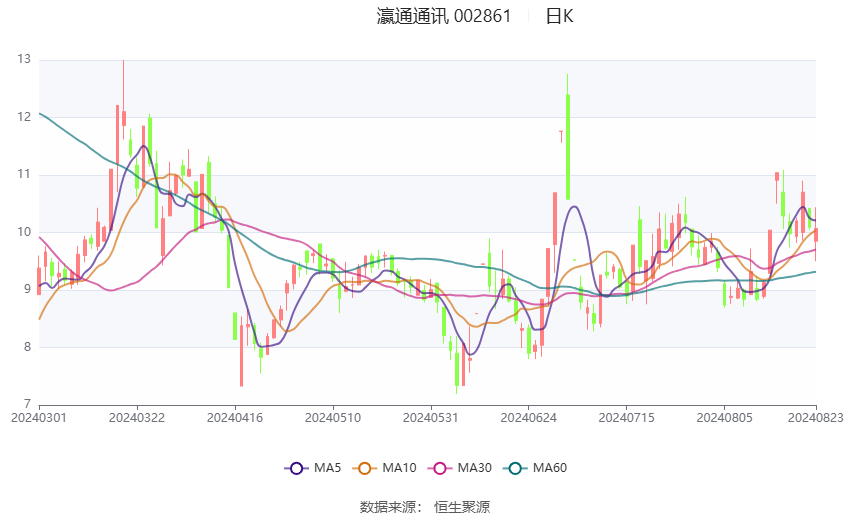The image size is (850, 517).
Task: Click the y-axis value 11
Action: tap(24, 174)
